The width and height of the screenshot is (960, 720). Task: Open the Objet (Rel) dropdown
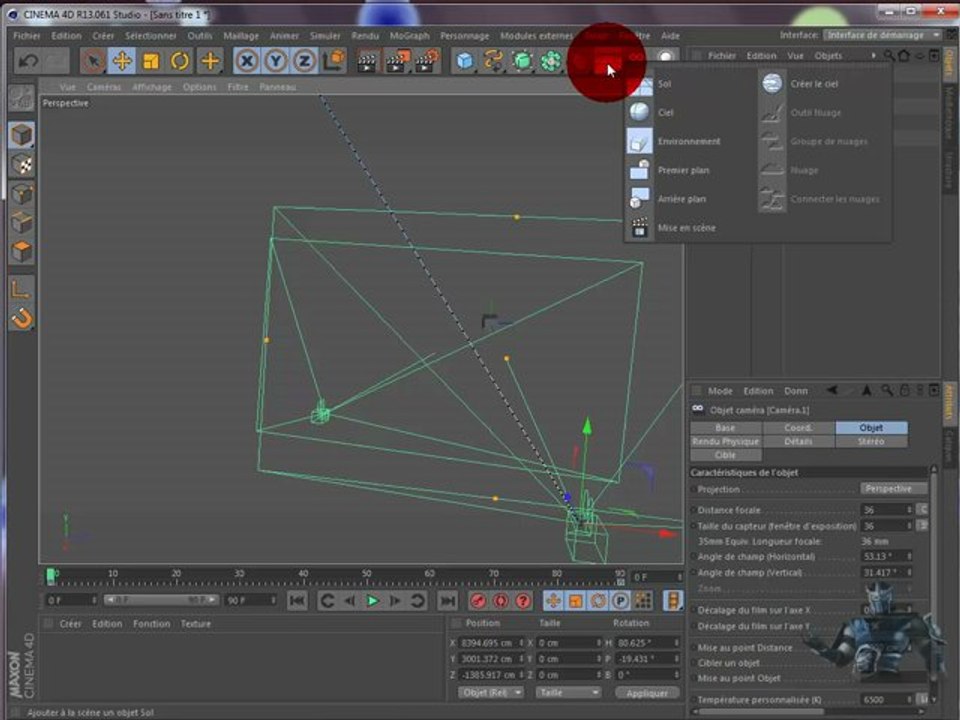pos(493,692)
